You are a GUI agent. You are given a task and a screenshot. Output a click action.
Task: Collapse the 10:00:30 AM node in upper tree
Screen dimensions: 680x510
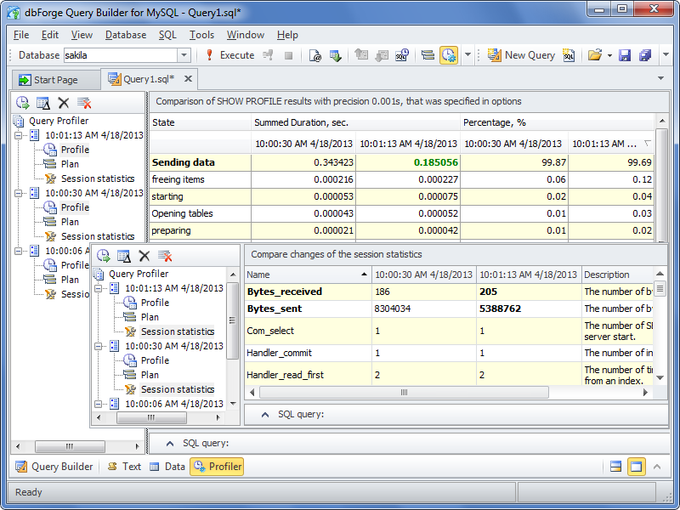(18, 193)
